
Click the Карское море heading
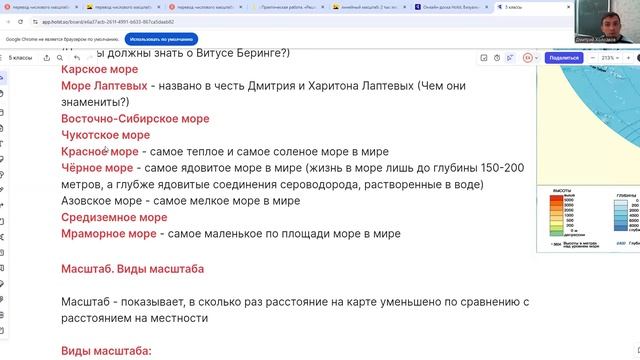pyautogui.click(x=100, y=69)
